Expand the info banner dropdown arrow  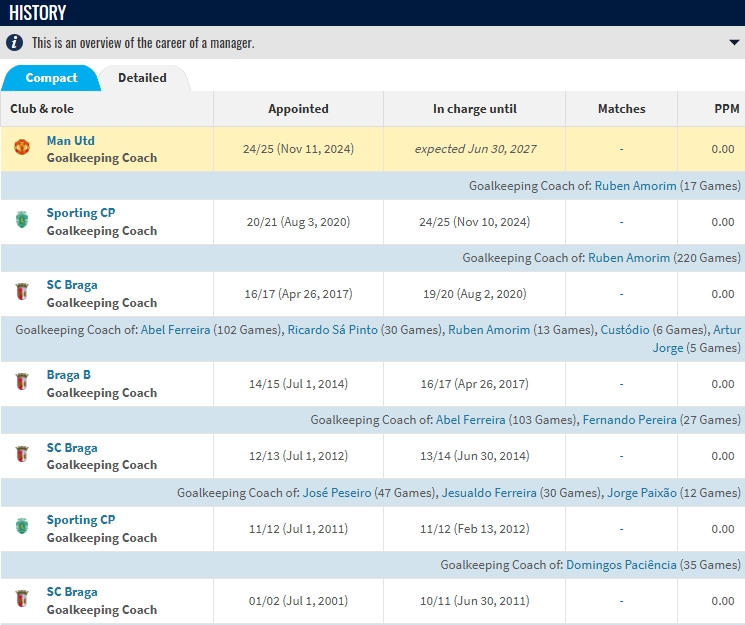click(x=734, y=43)
